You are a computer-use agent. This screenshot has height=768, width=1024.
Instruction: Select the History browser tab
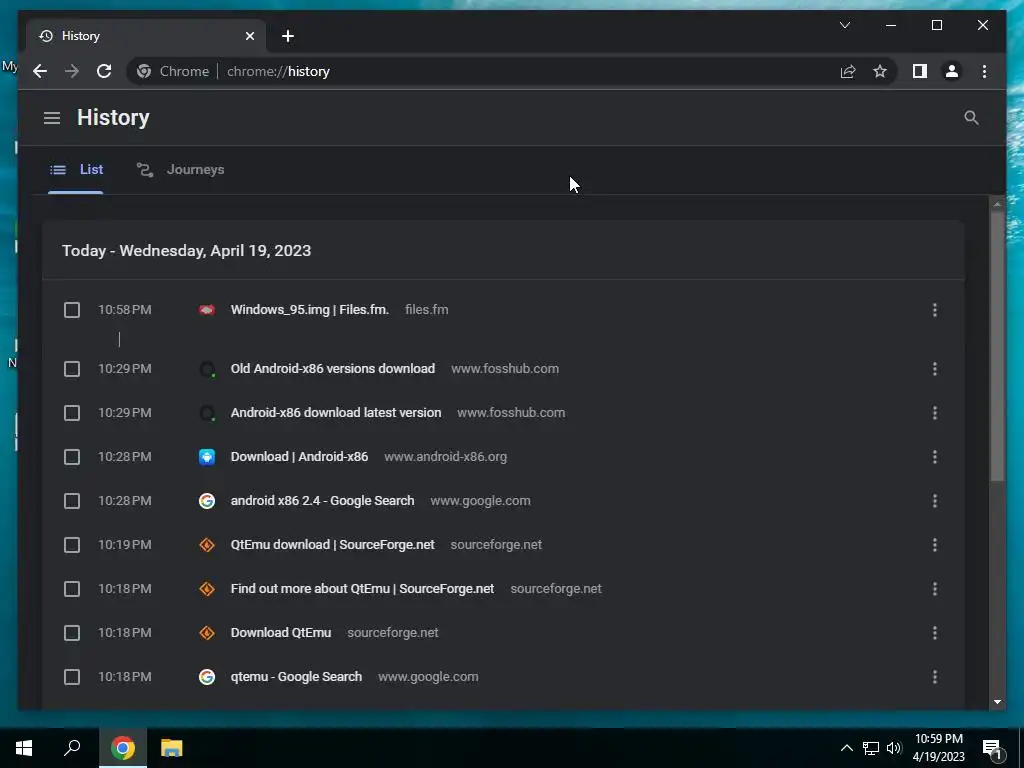[x=146, y=36]
